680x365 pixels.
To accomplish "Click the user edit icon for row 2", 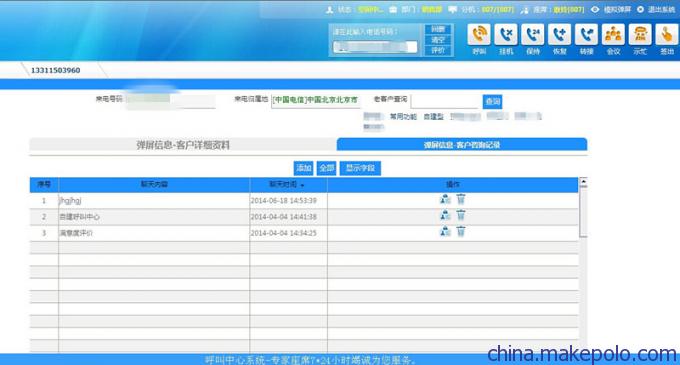I will point(445,215).
